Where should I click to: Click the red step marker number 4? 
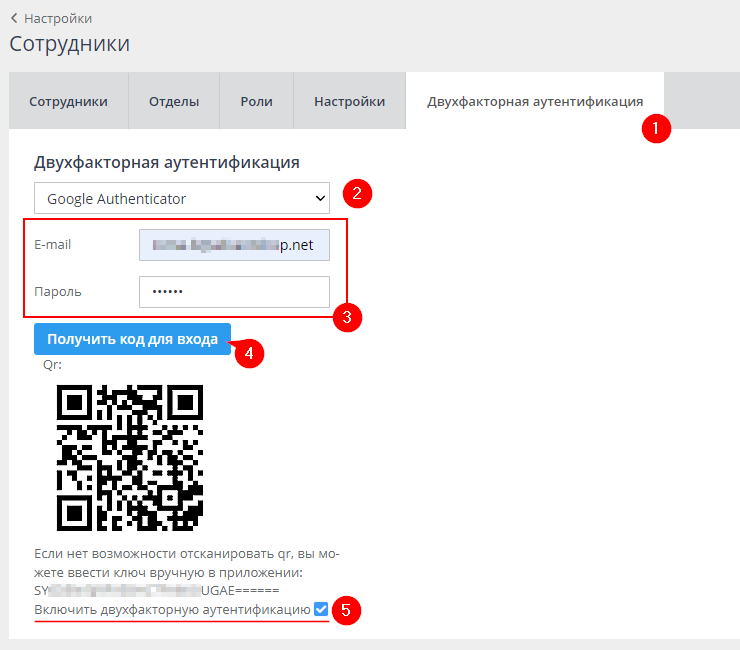point(248,353)
